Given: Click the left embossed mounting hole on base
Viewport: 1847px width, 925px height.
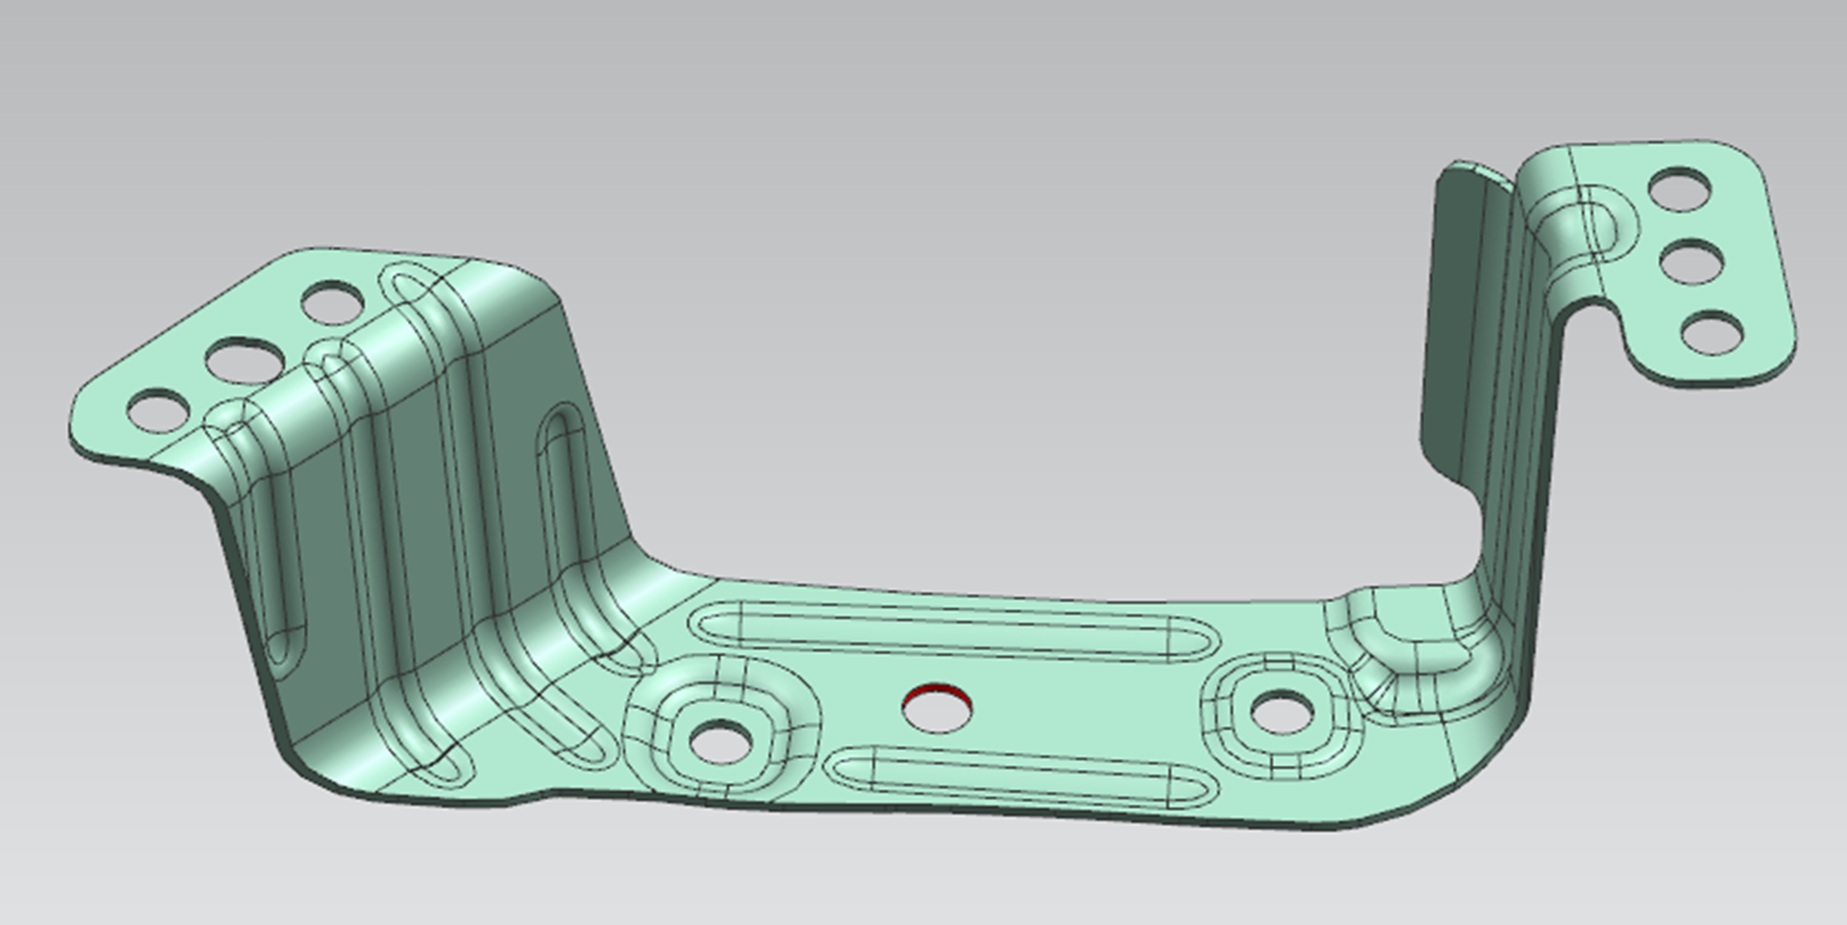Looking at the screenshot, I should (721, 741).
